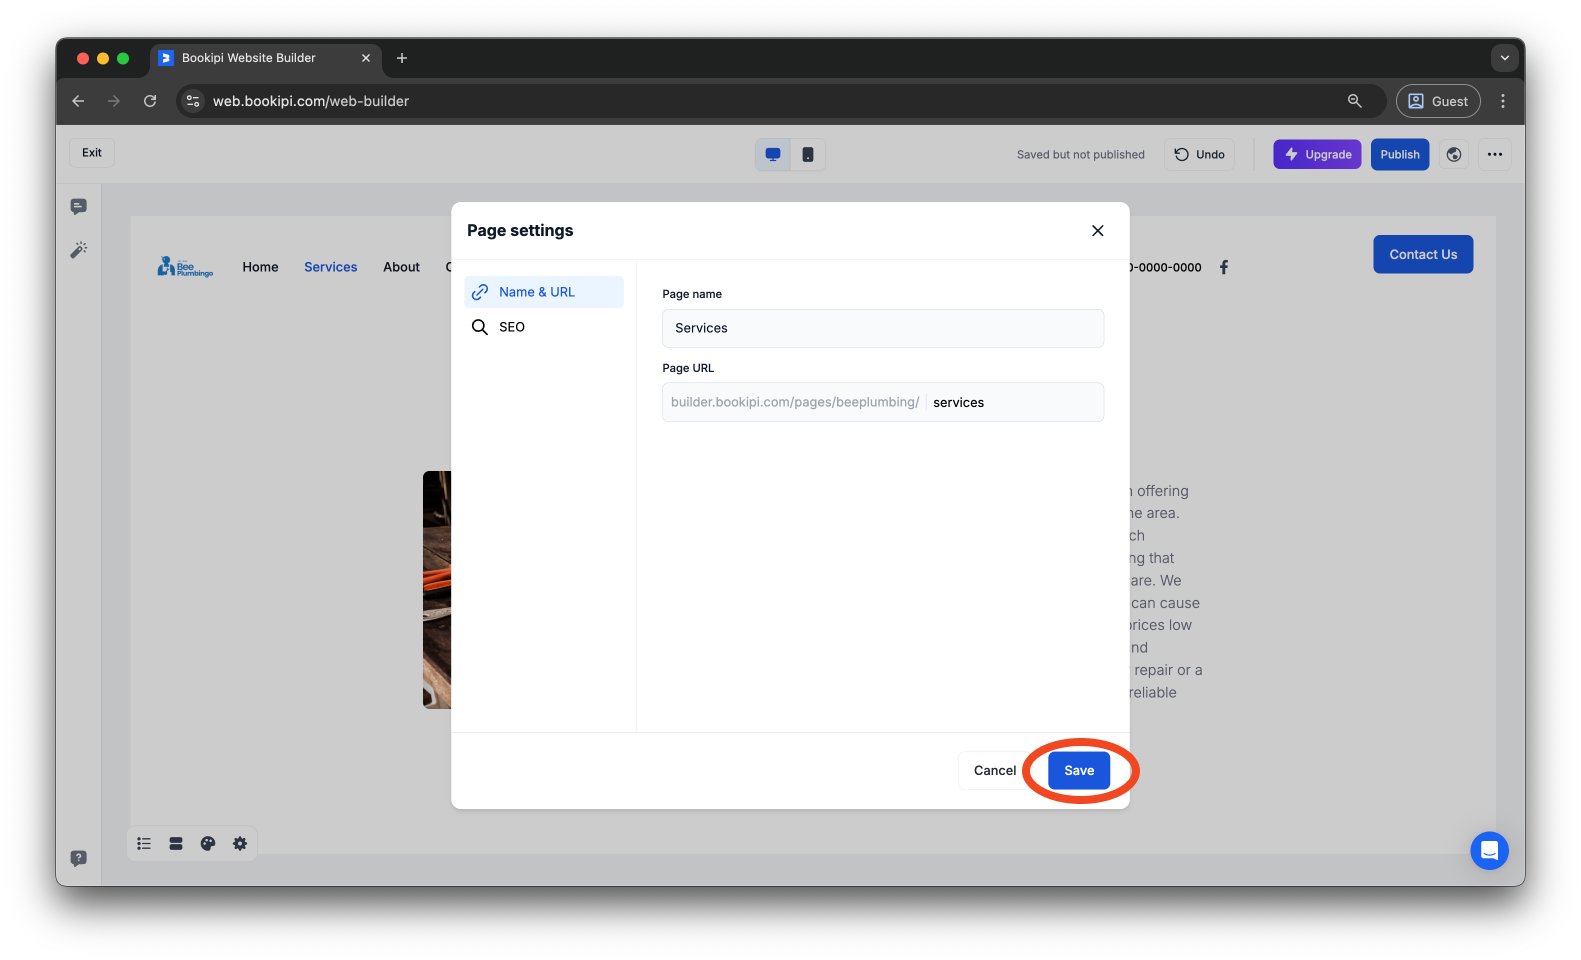This screenshot has height=960, width=1581.
Task: Undo the last change
Action: [1199, 155]
